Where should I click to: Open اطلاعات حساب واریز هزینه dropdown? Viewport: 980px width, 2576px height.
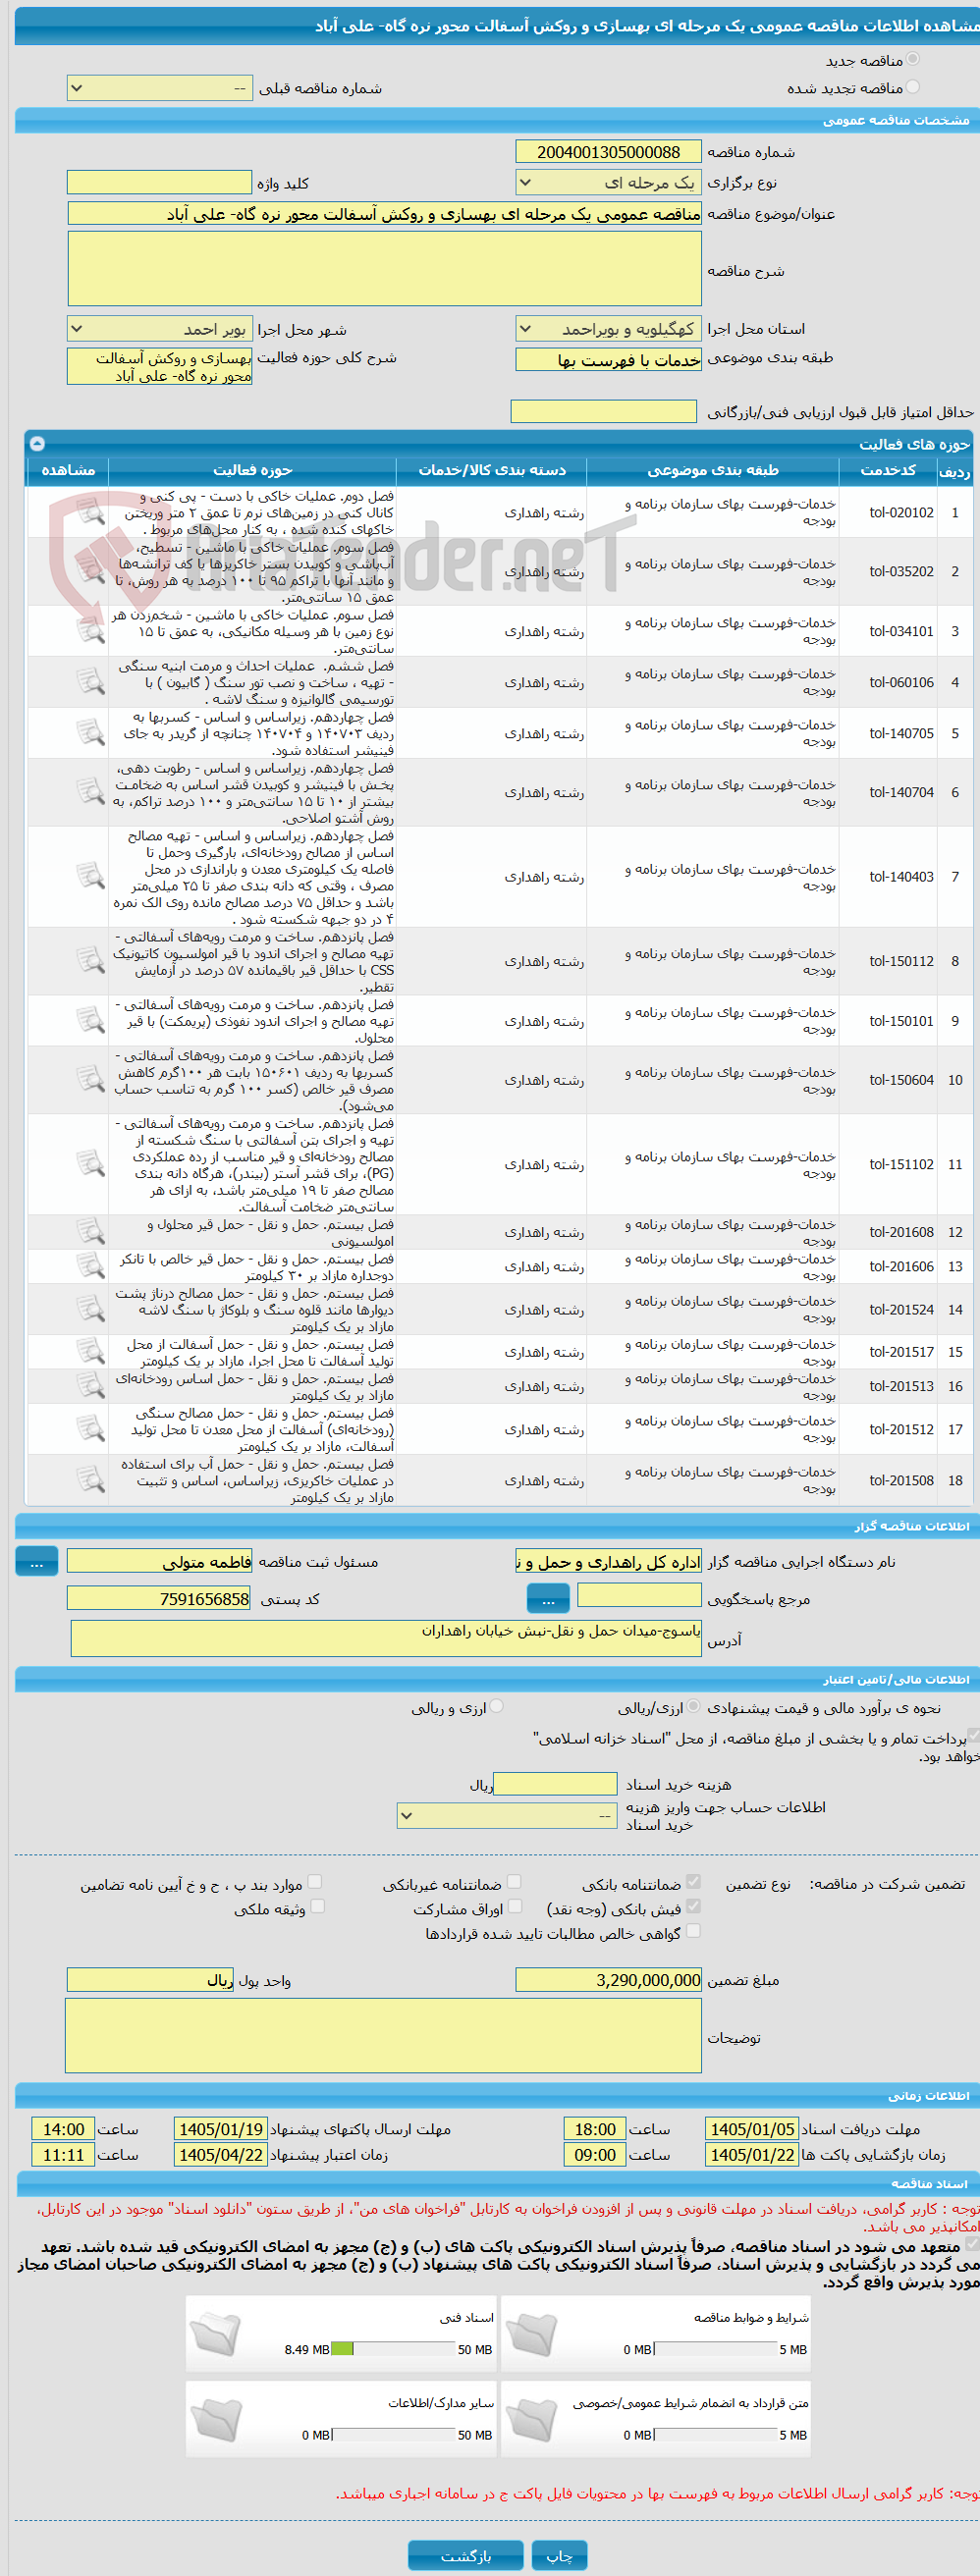click(x=506, y=1815)
